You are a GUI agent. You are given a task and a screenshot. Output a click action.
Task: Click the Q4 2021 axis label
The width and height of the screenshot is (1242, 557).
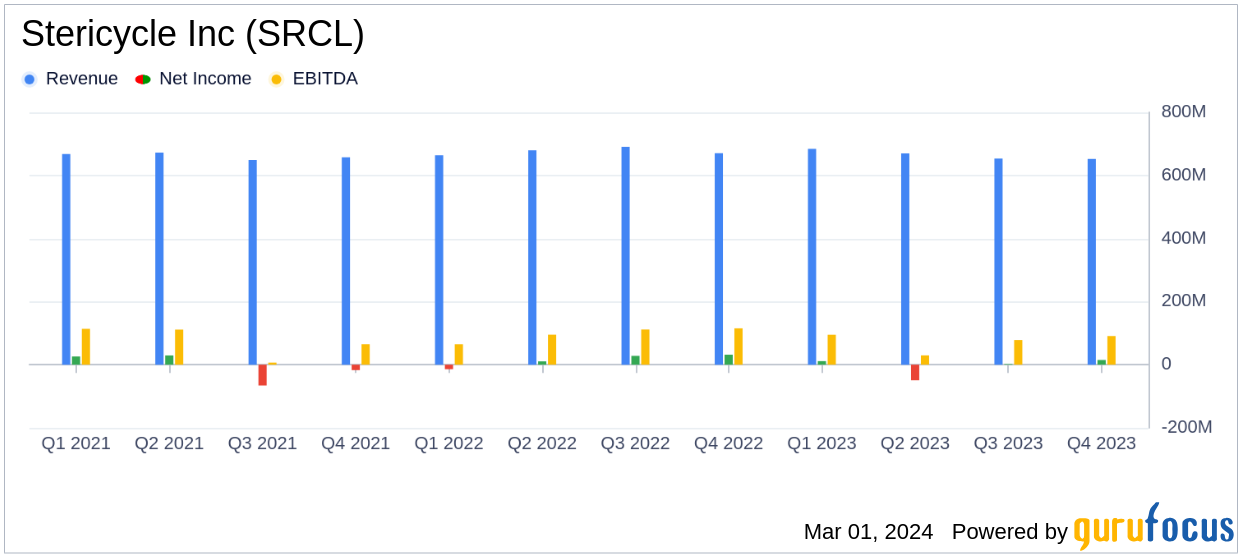pos(355,443)
